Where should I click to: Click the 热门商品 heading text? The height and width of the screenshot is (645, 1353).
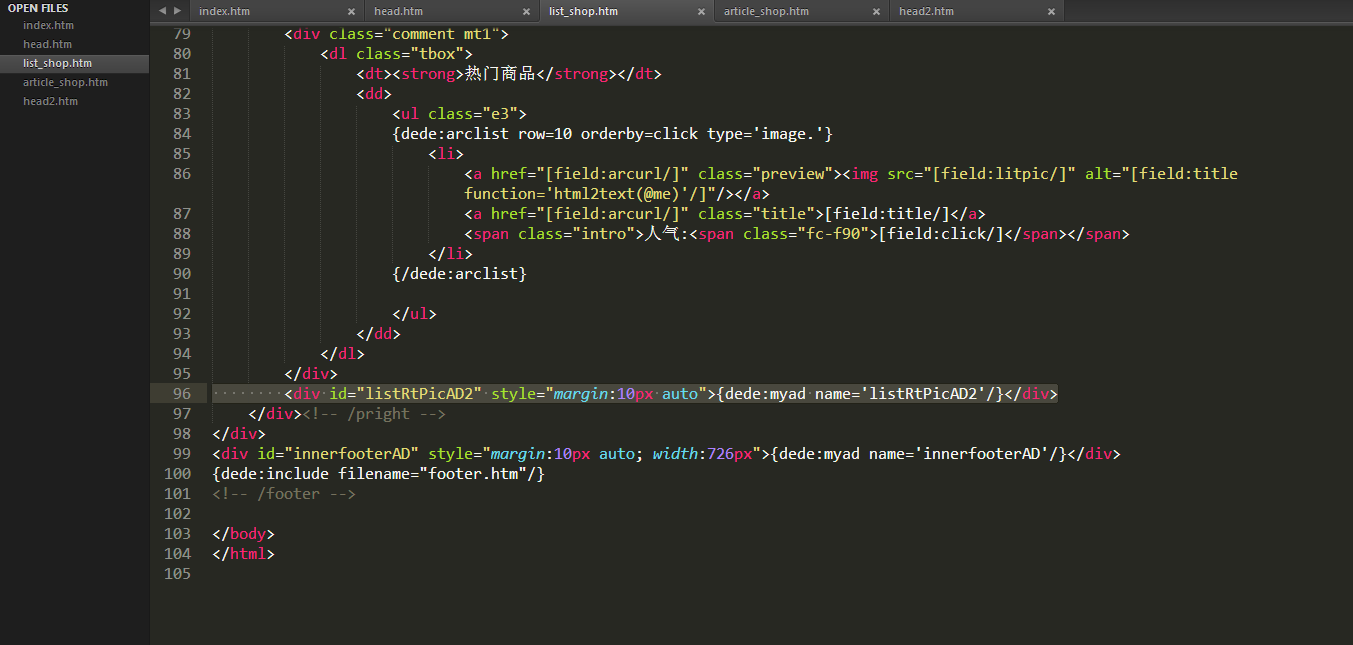(x=500, y=74)
